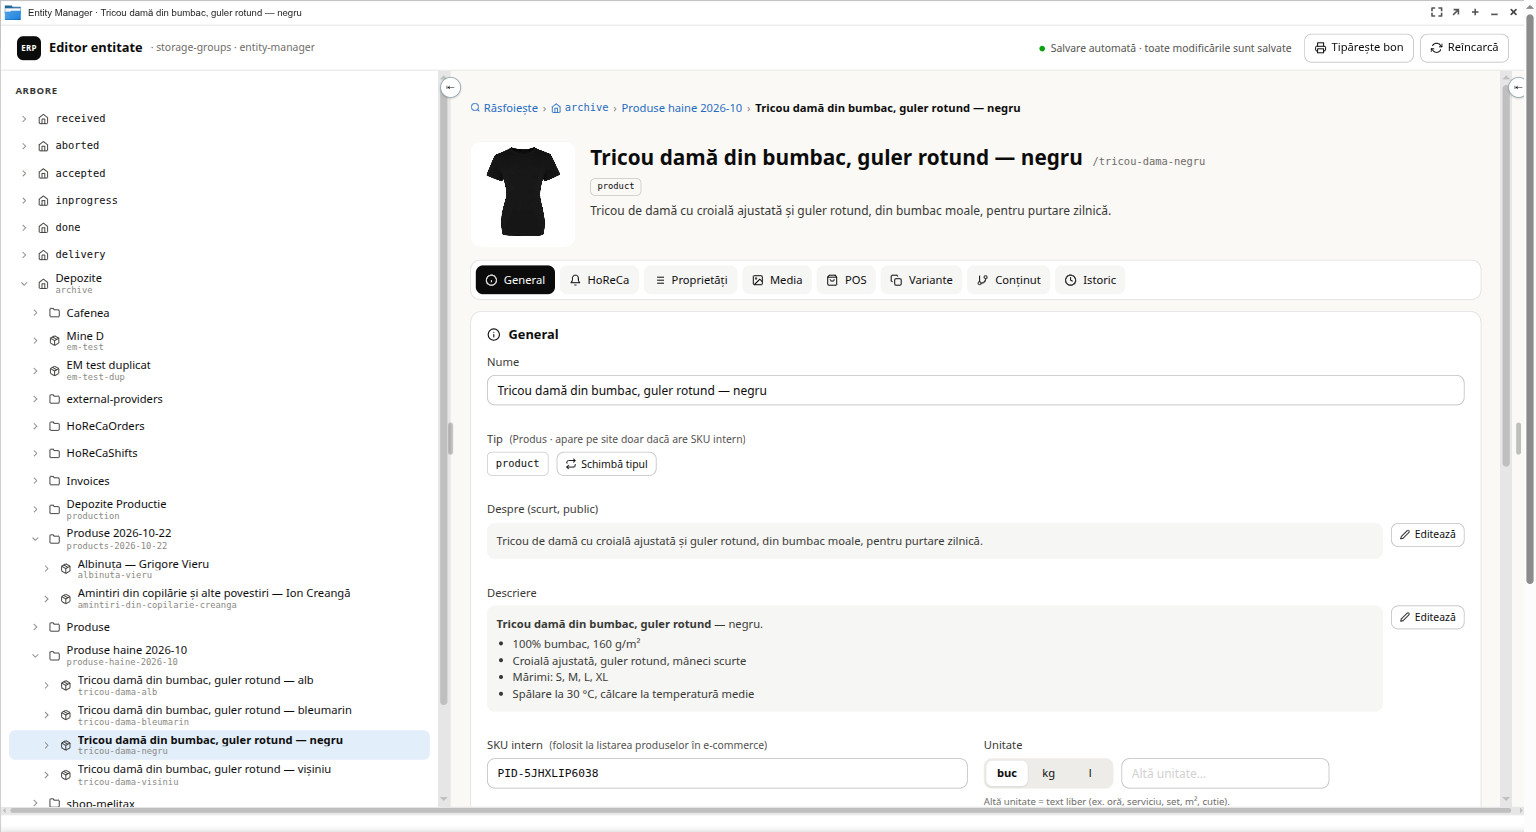Click fullscreen icon in window title bar
This screenshot has width=1536, height=832.
[1437, 12]
